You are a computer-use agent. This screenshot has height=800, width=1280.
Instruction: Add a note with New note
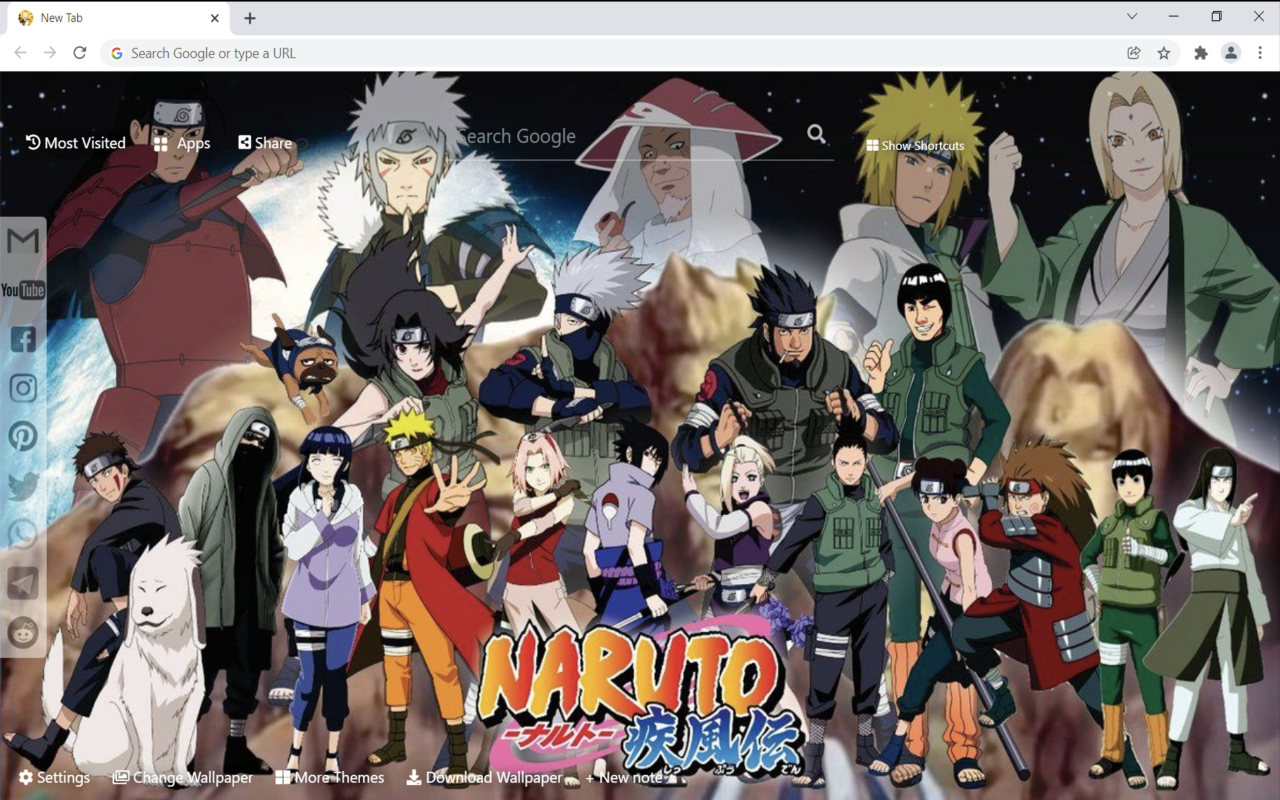tap(624, 777)
